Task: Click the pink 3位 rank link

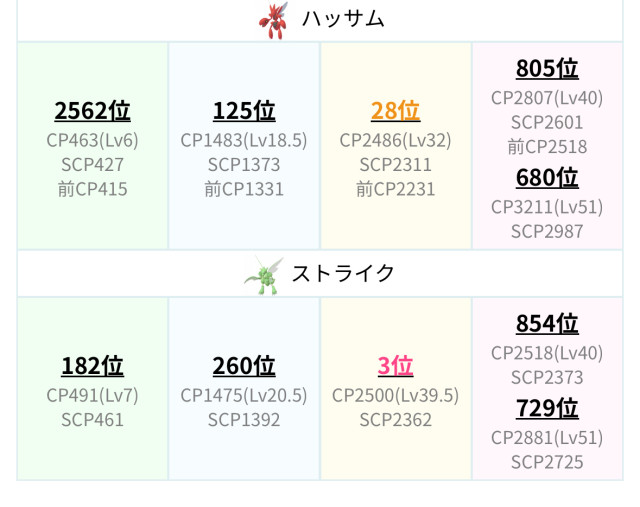Action: pyautogui.click(x=395, y=366)
